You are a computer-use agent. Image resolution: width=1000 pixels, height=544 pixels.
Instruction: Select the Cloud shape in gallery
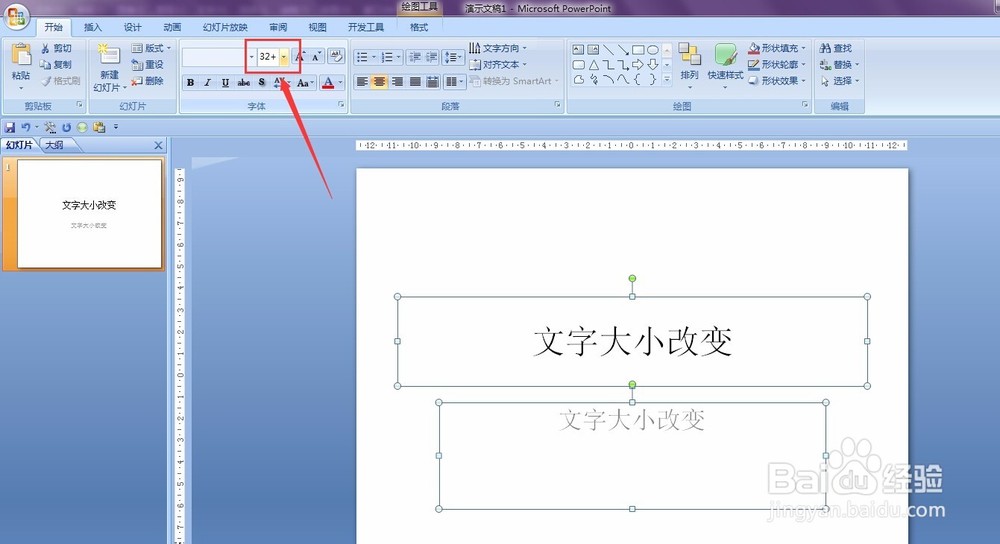coord(578,80)
